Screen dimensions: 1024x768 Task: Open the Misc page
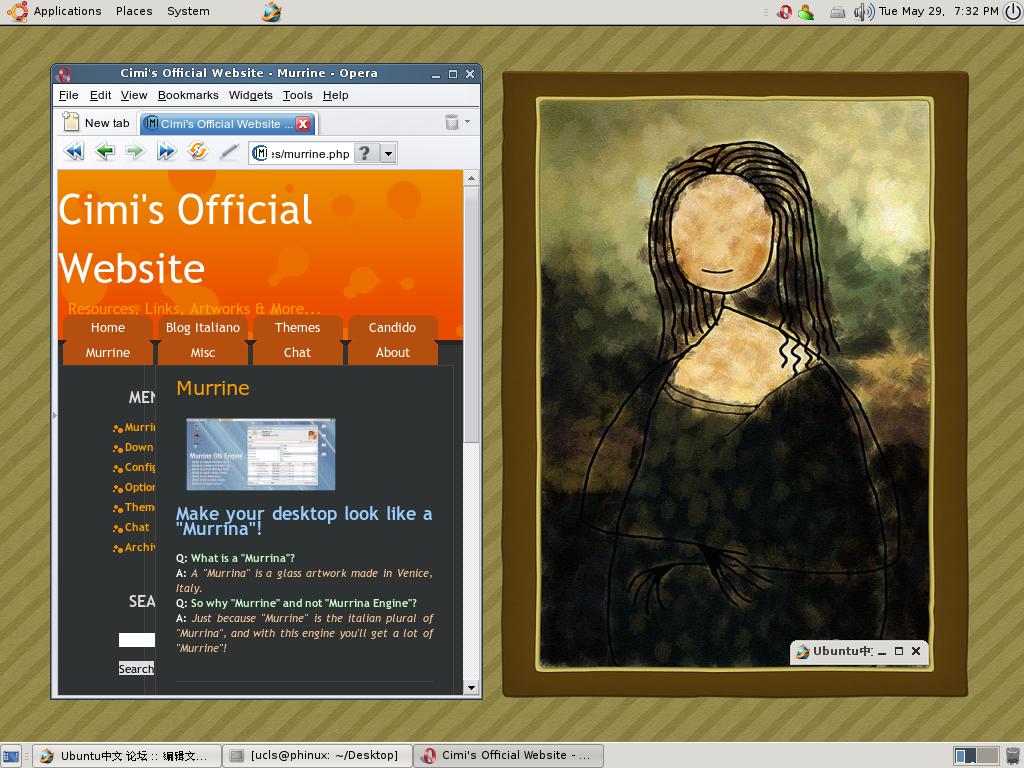point(203,353)
